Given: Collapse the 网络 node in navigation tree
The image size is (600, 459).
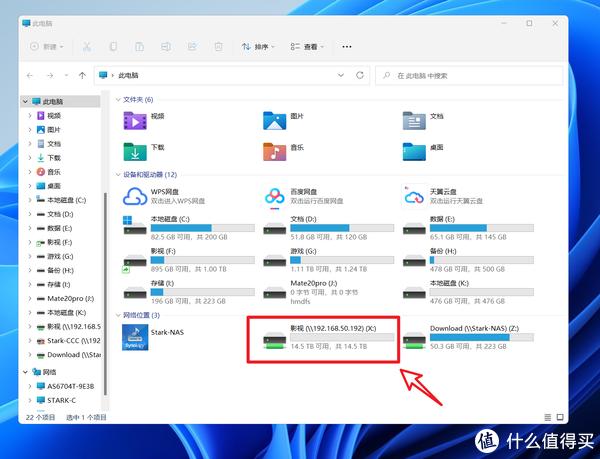Looking at the screenshot, I should click(25, 372).
